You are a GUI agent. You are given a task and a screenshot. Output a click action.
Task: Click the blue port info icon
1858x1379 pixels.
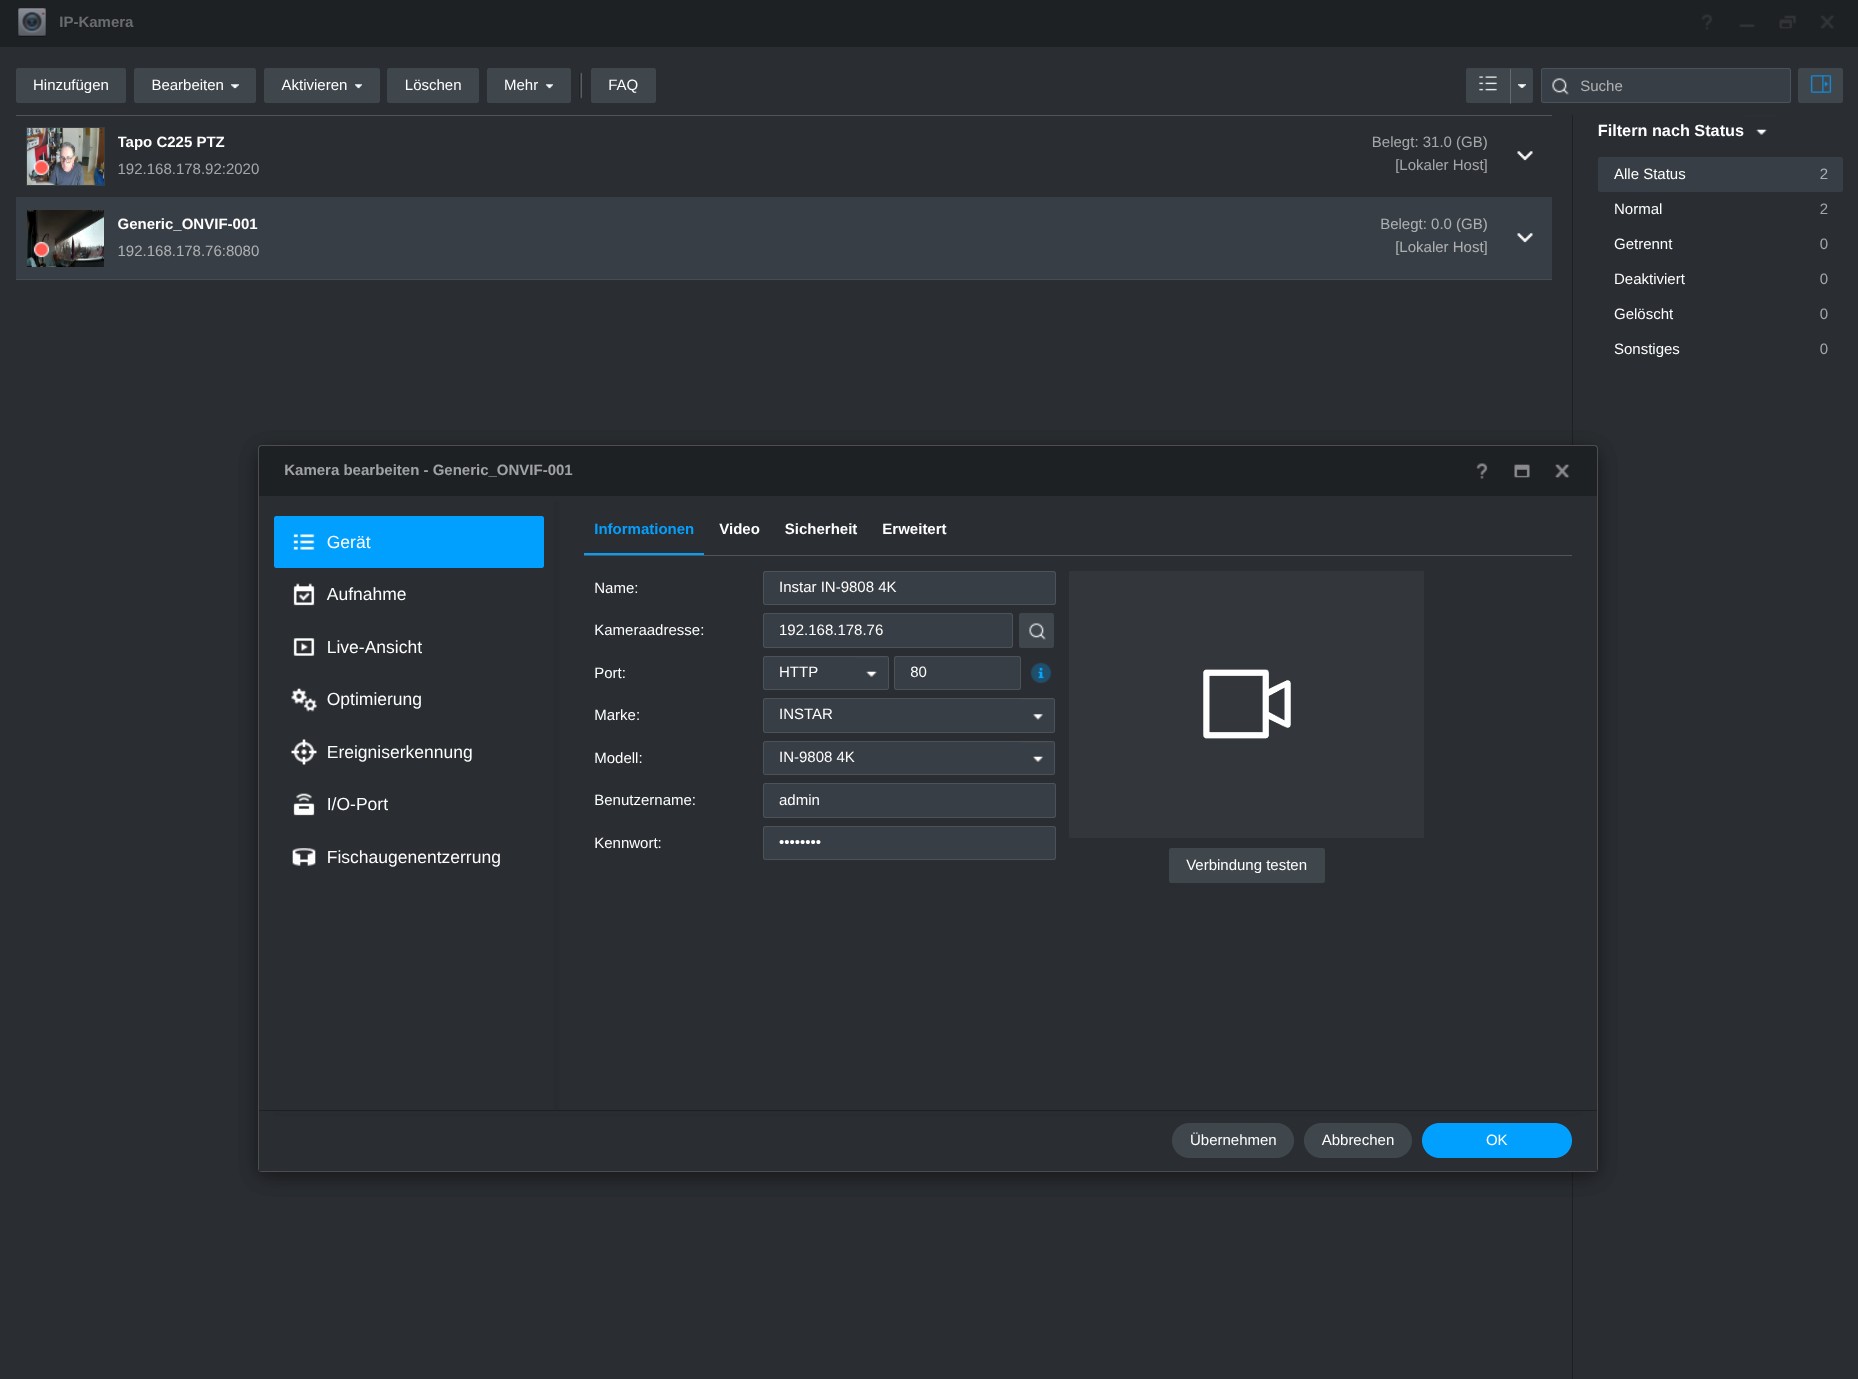point(1040,673)
